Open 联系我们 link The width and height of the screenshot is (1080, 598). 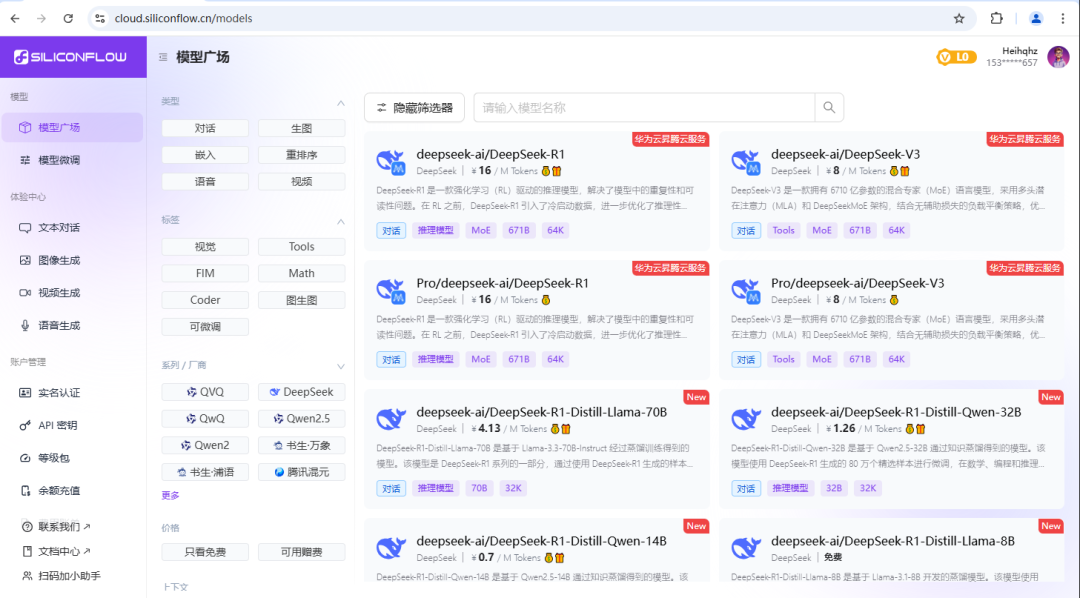pos(56,526)
